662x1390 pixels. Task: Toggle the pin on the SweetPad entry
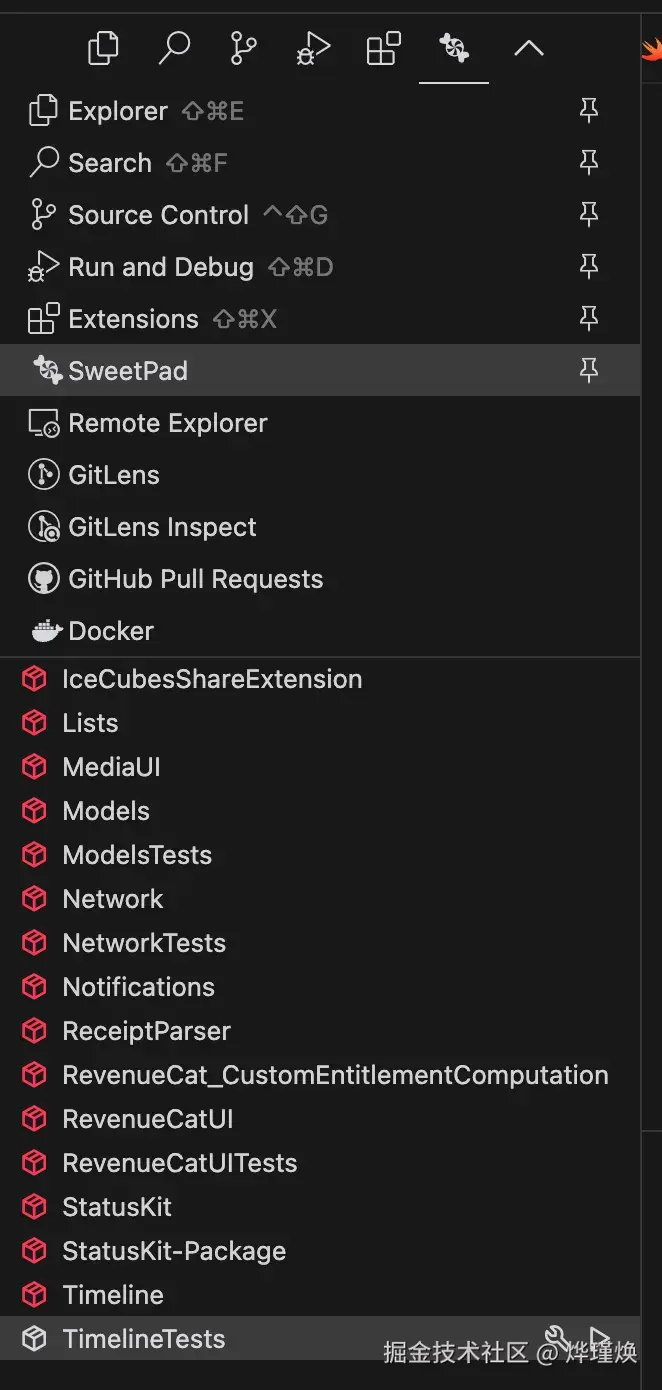(589, 371)
